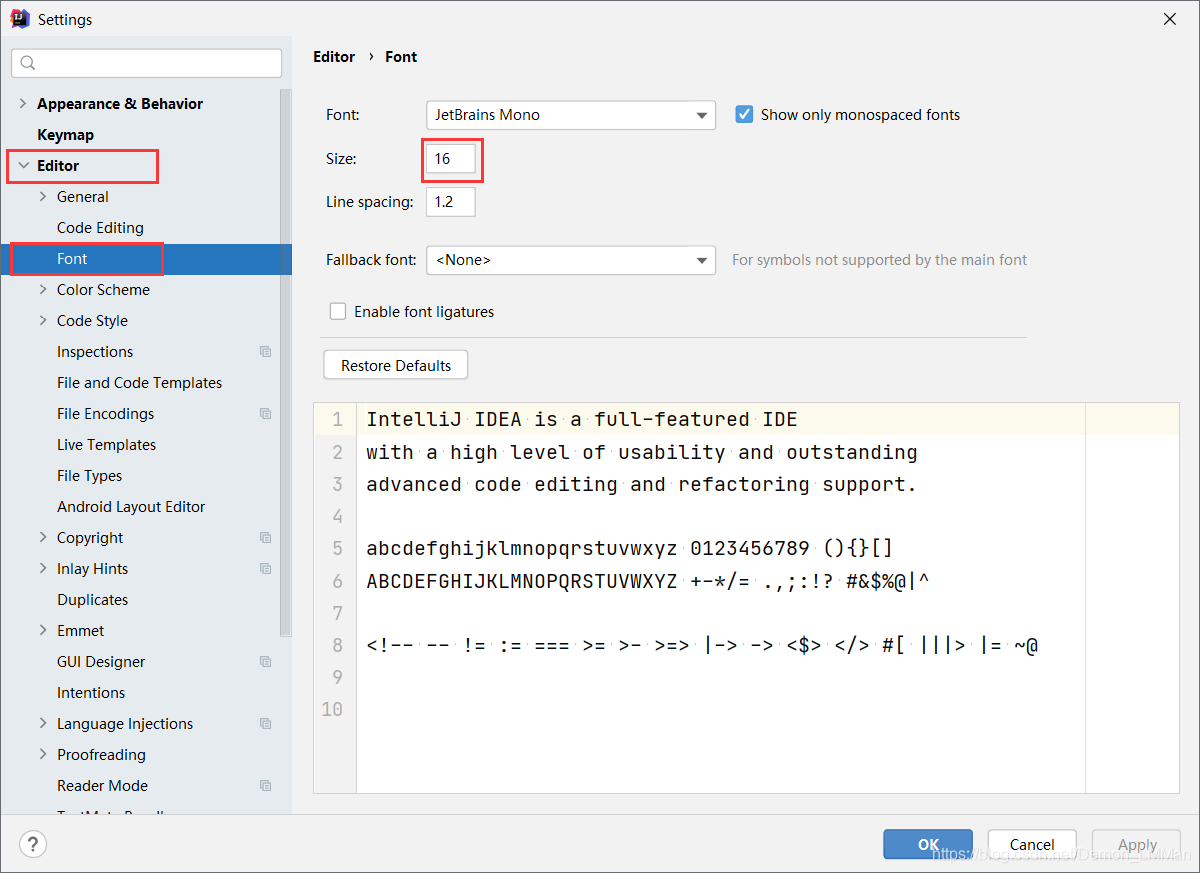
Task: Click the Editor breadcrumb link
Action: (334, 57)
